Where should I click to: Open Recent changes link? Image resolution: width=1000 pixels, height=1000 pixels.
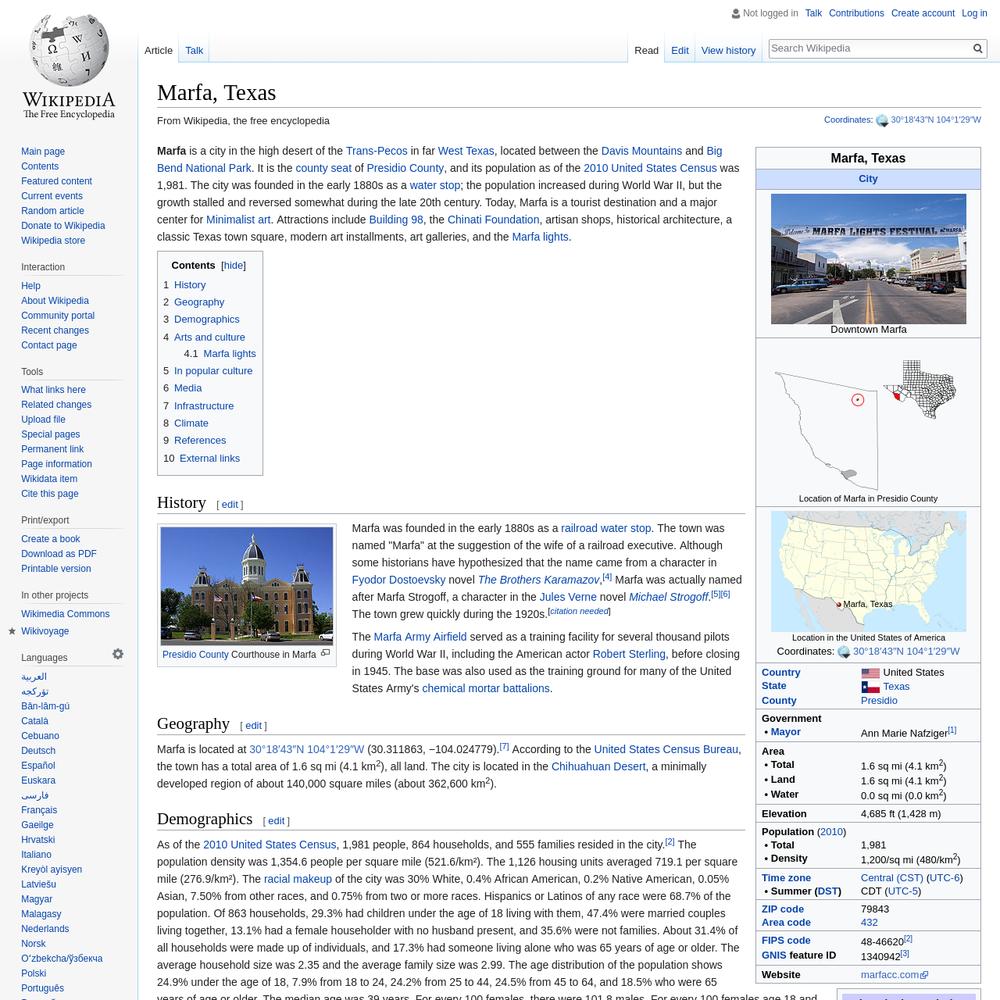55,330
